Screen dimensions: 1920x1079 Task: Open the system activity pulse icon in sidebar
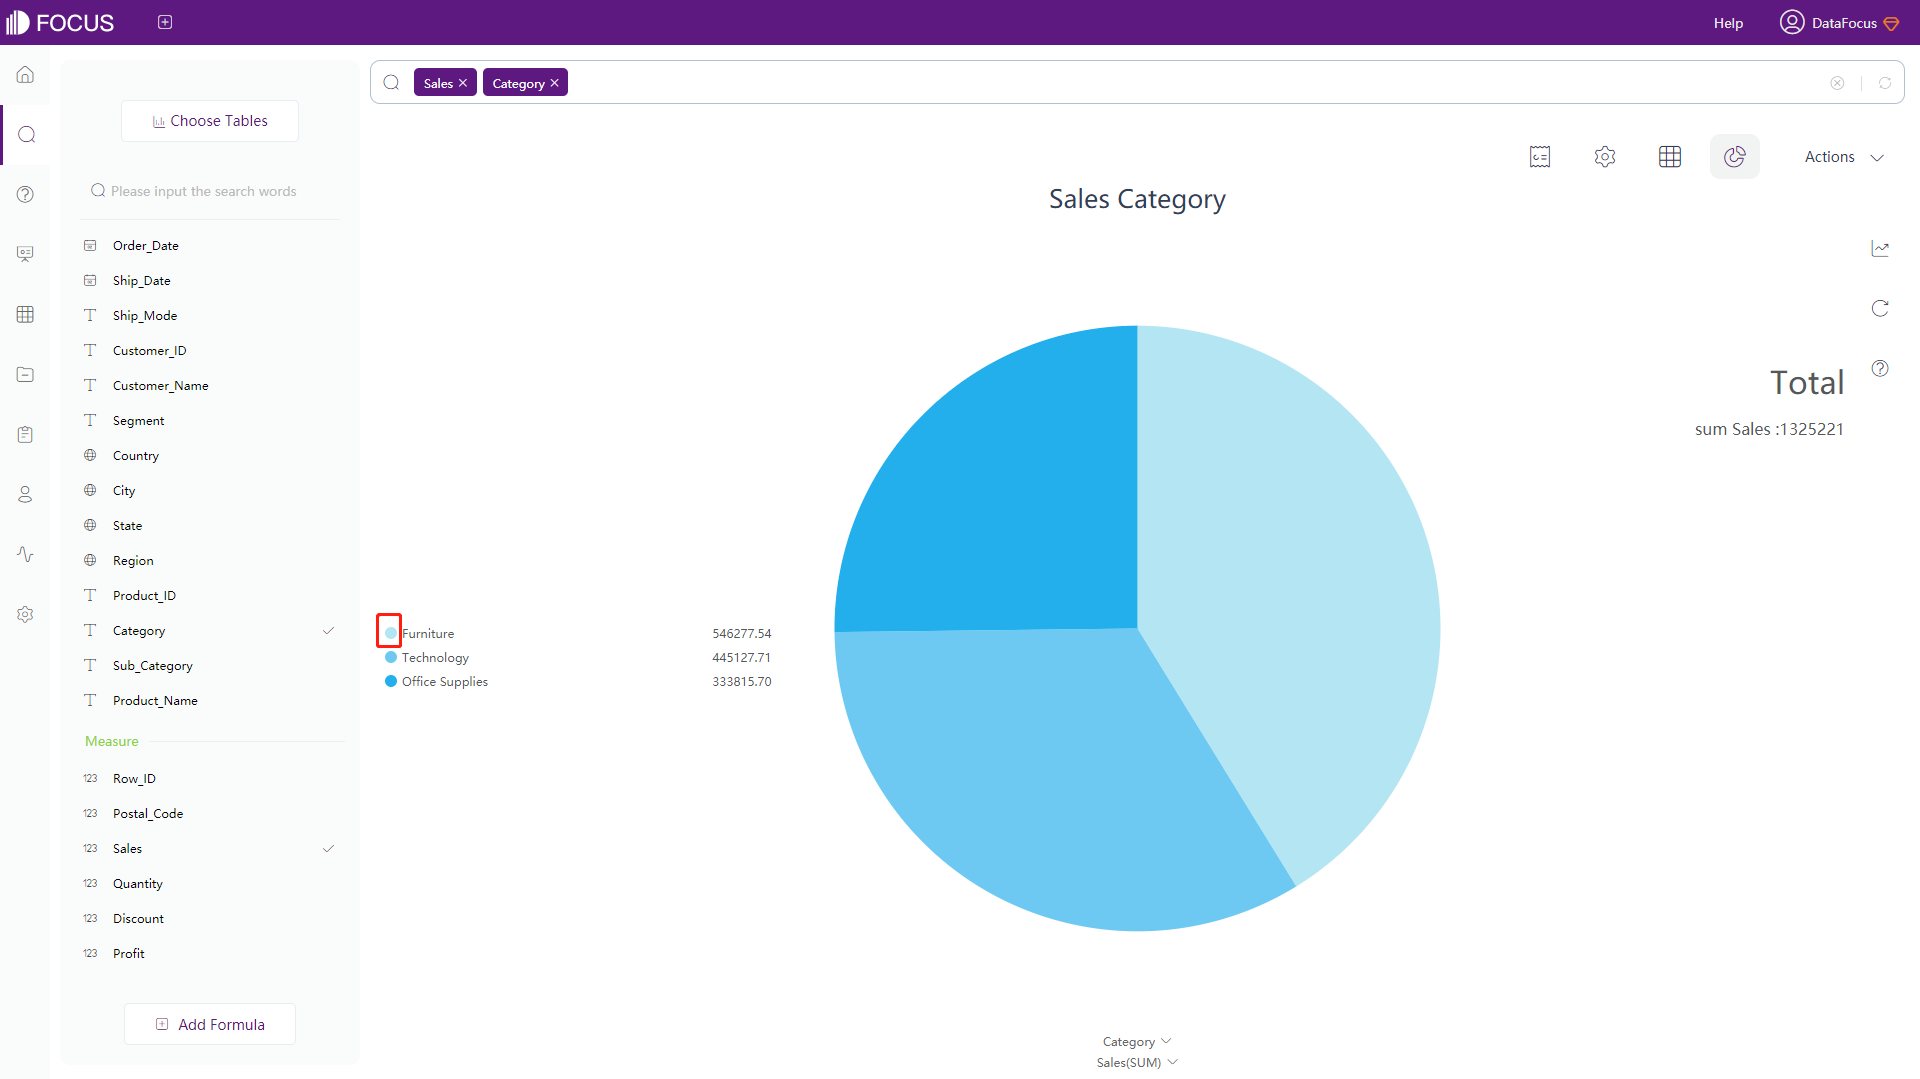(x=25, y=554)
